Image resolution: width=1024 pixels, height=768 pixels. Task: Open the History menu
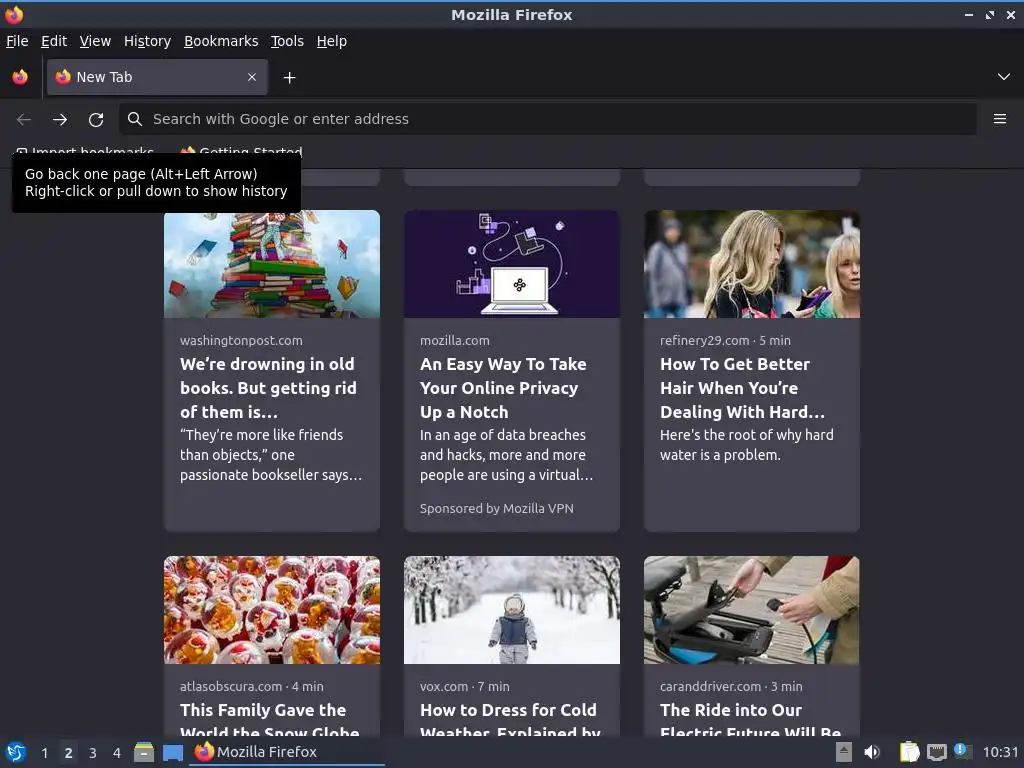[148, 41]
